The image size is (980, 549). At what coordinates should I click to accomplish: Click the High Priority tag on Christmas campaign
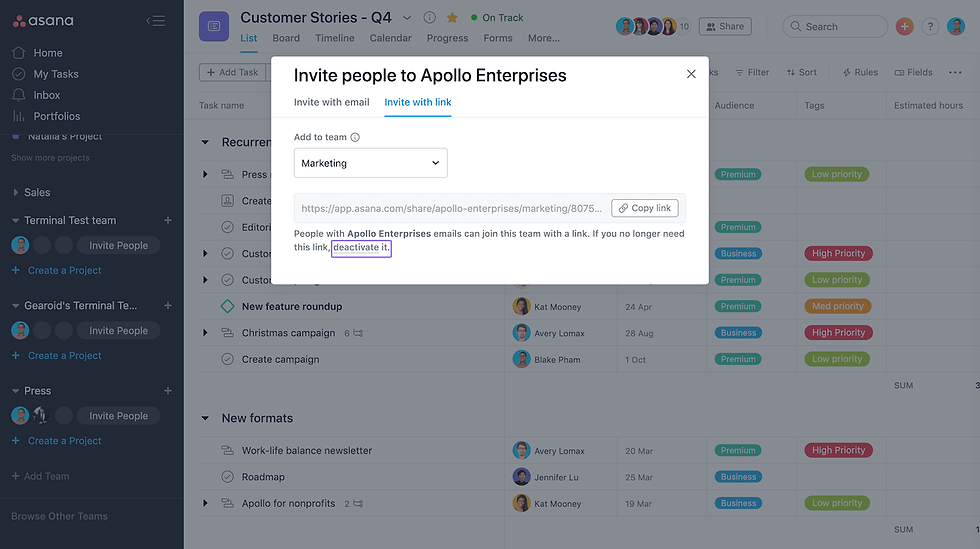tap(838, 333)
